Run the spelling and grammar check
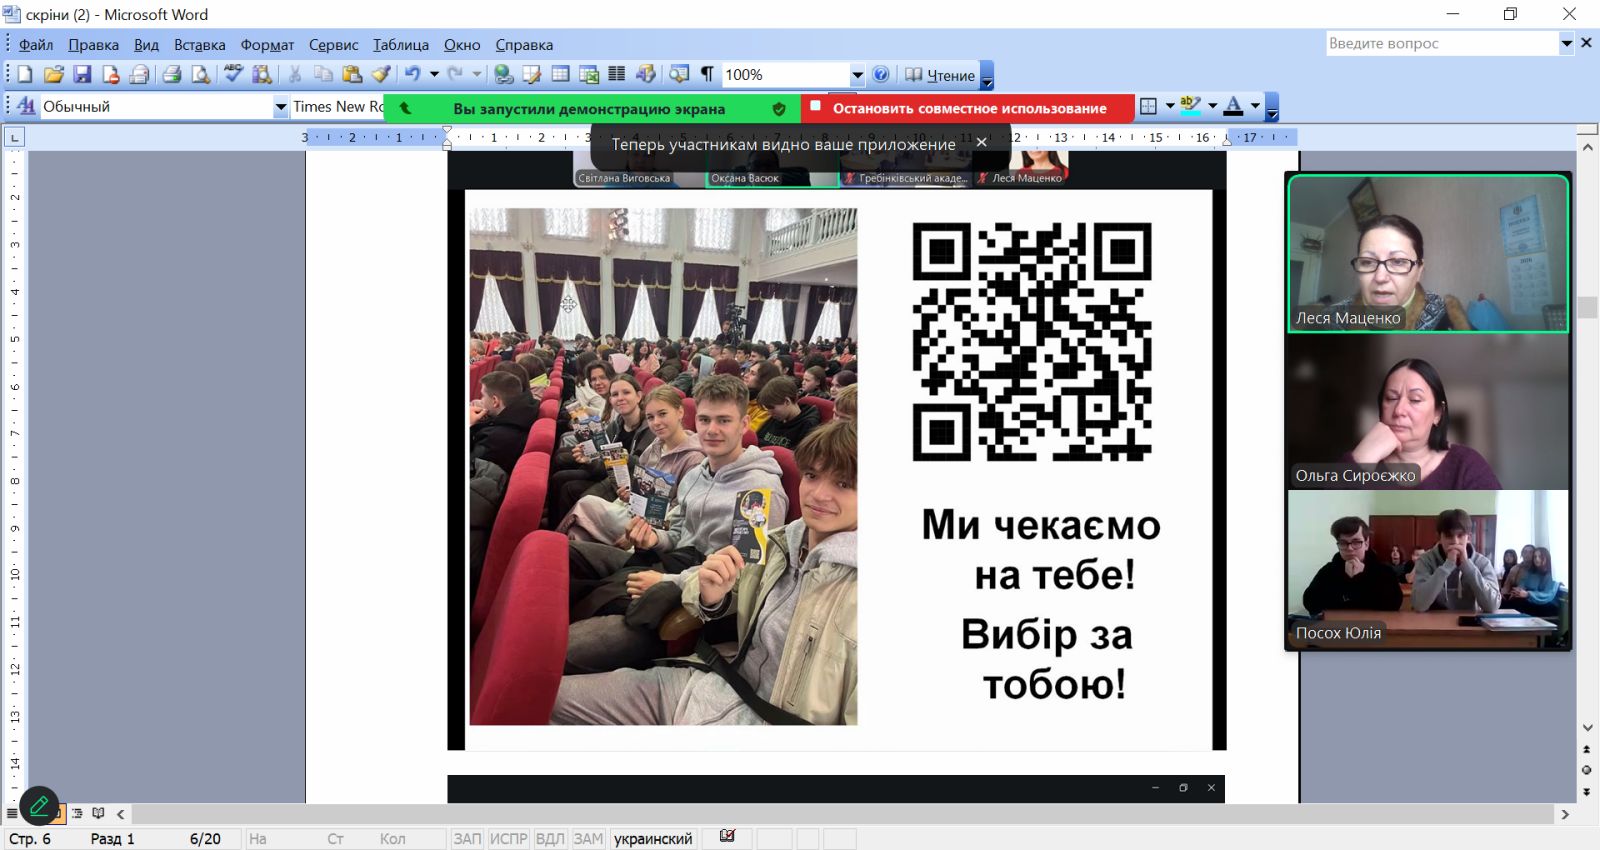Viewport: 1600px width, 850px height. (233, 75)
